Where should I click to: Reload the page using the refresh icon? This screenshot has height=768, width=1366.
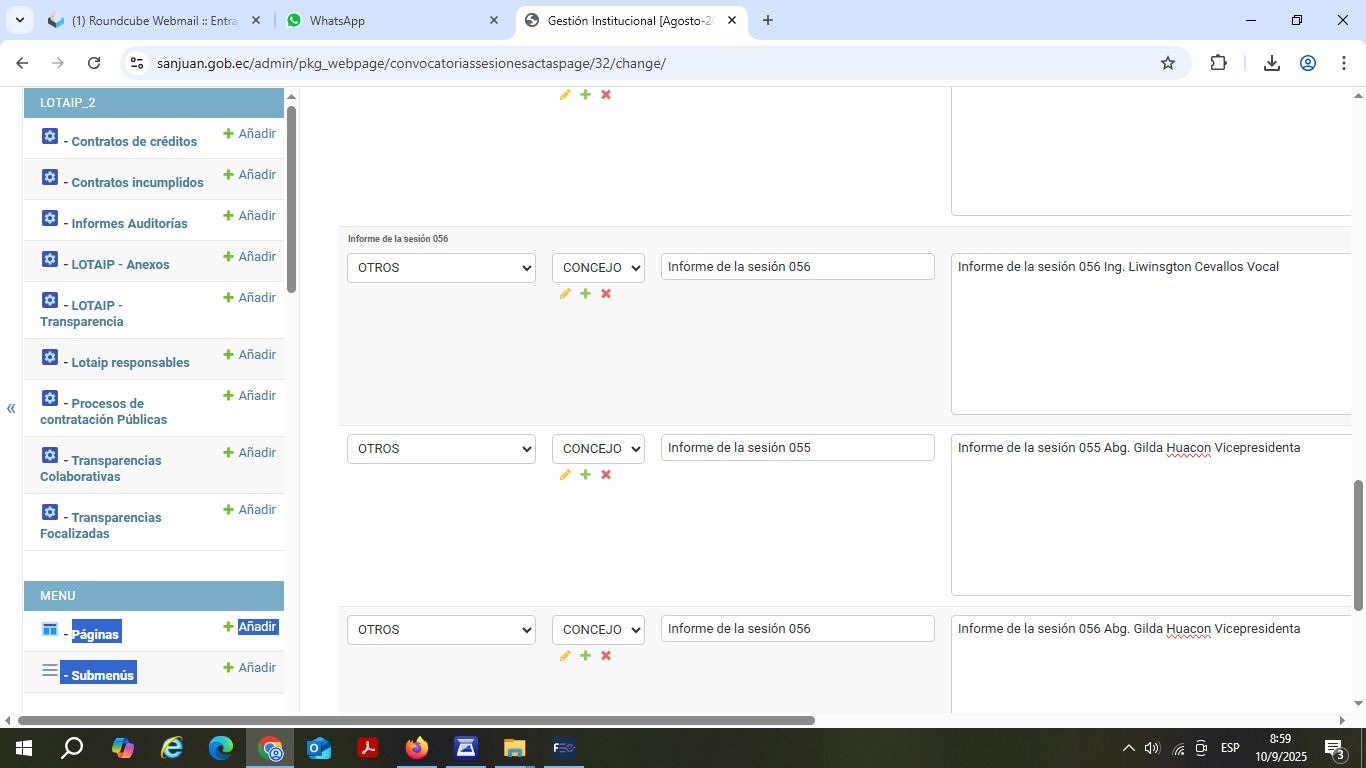tap(94, 63)
